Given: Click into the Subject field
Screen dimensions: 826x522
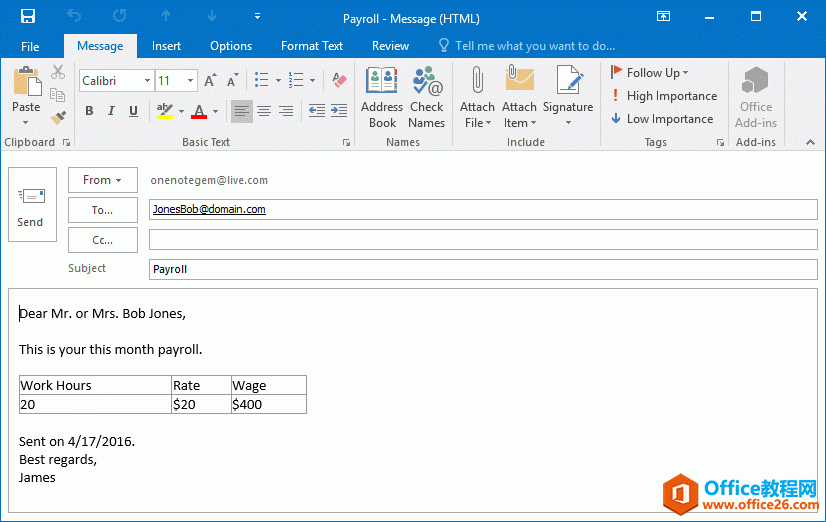Looking at the screenshot, I should pyautogui.click(x=482, y=269).
